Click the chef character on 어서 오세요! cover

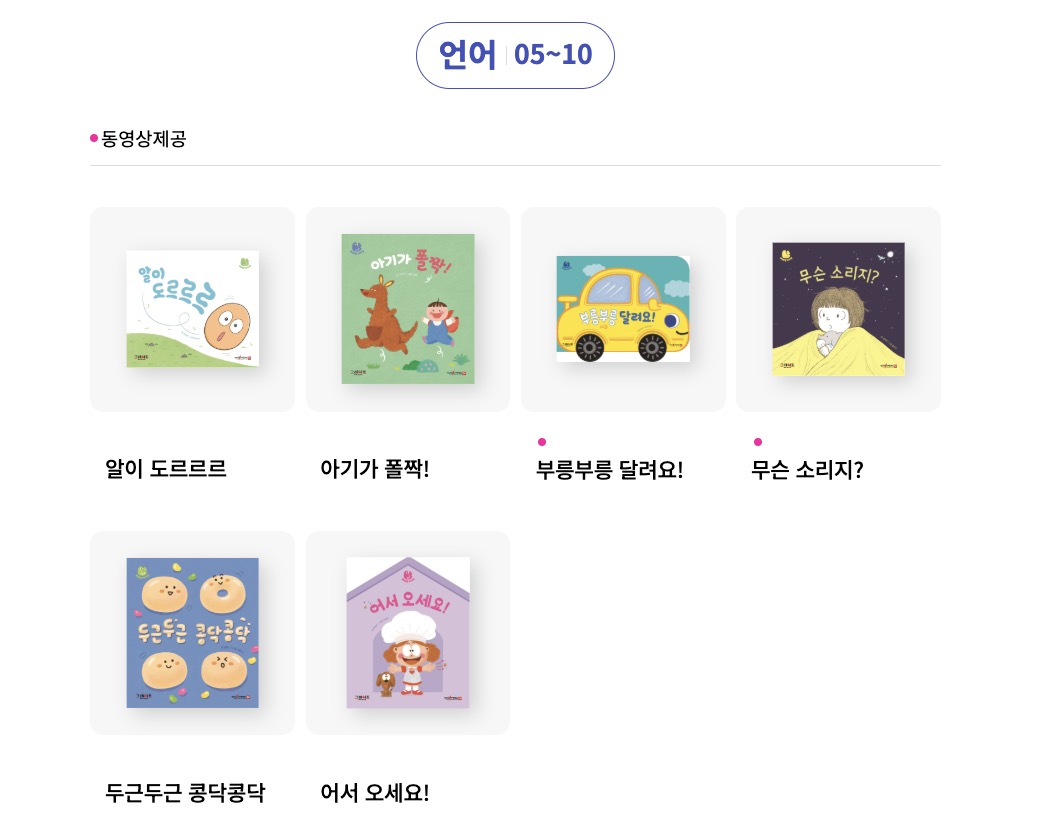(x=408, y=649)
